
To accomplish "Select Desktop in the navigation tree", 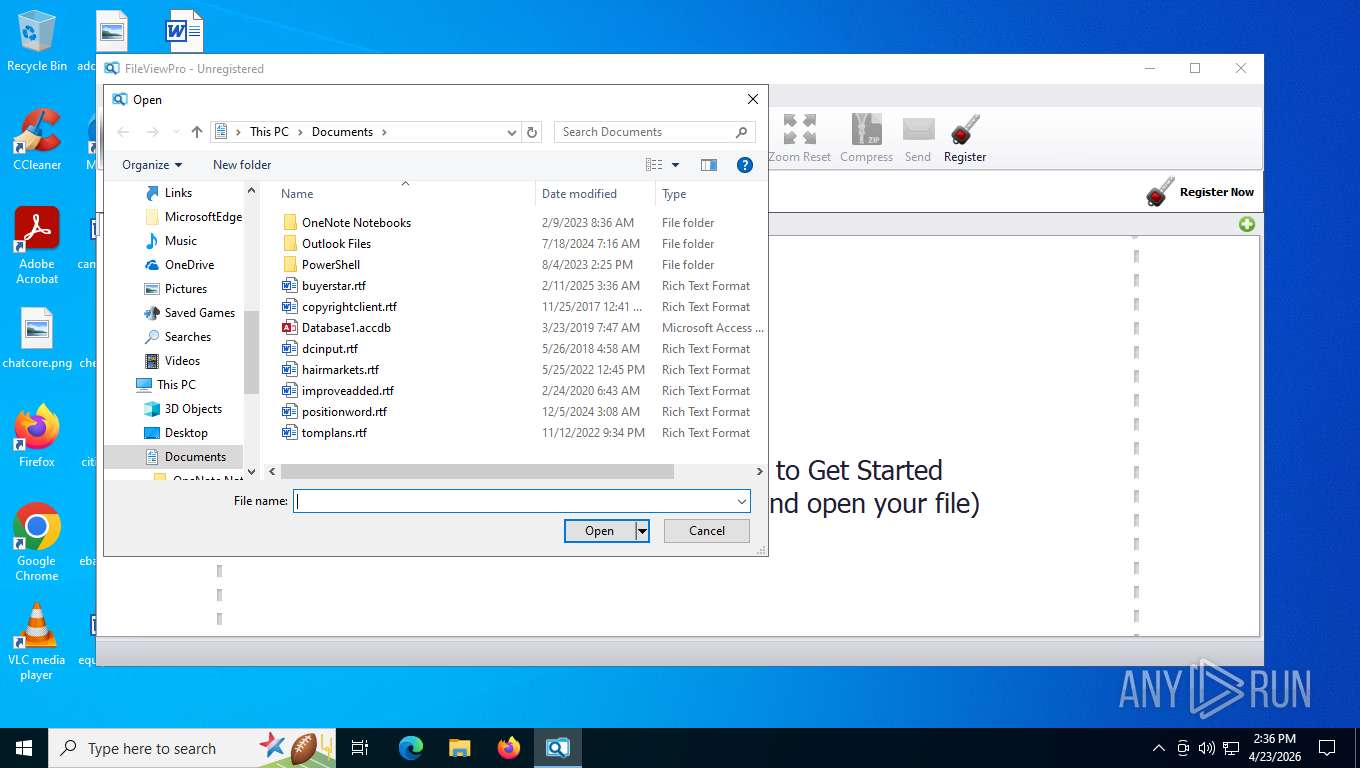I will (186, 433).
